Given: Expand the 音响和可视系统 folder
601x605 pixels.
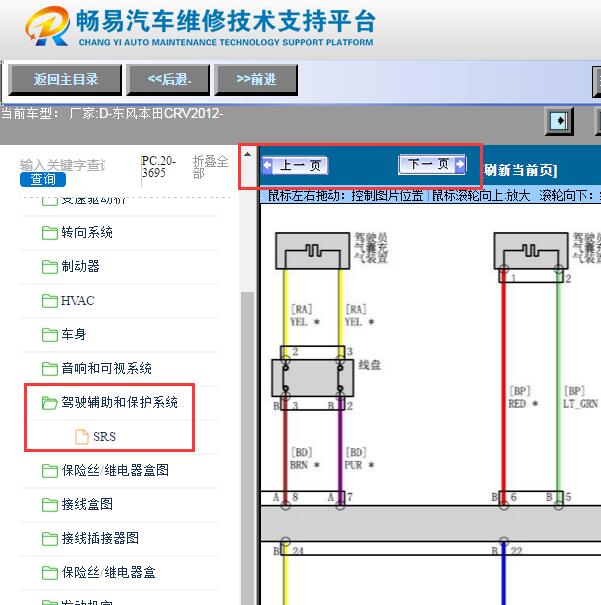Looking at the screenshot, I should tap(106, 368).
